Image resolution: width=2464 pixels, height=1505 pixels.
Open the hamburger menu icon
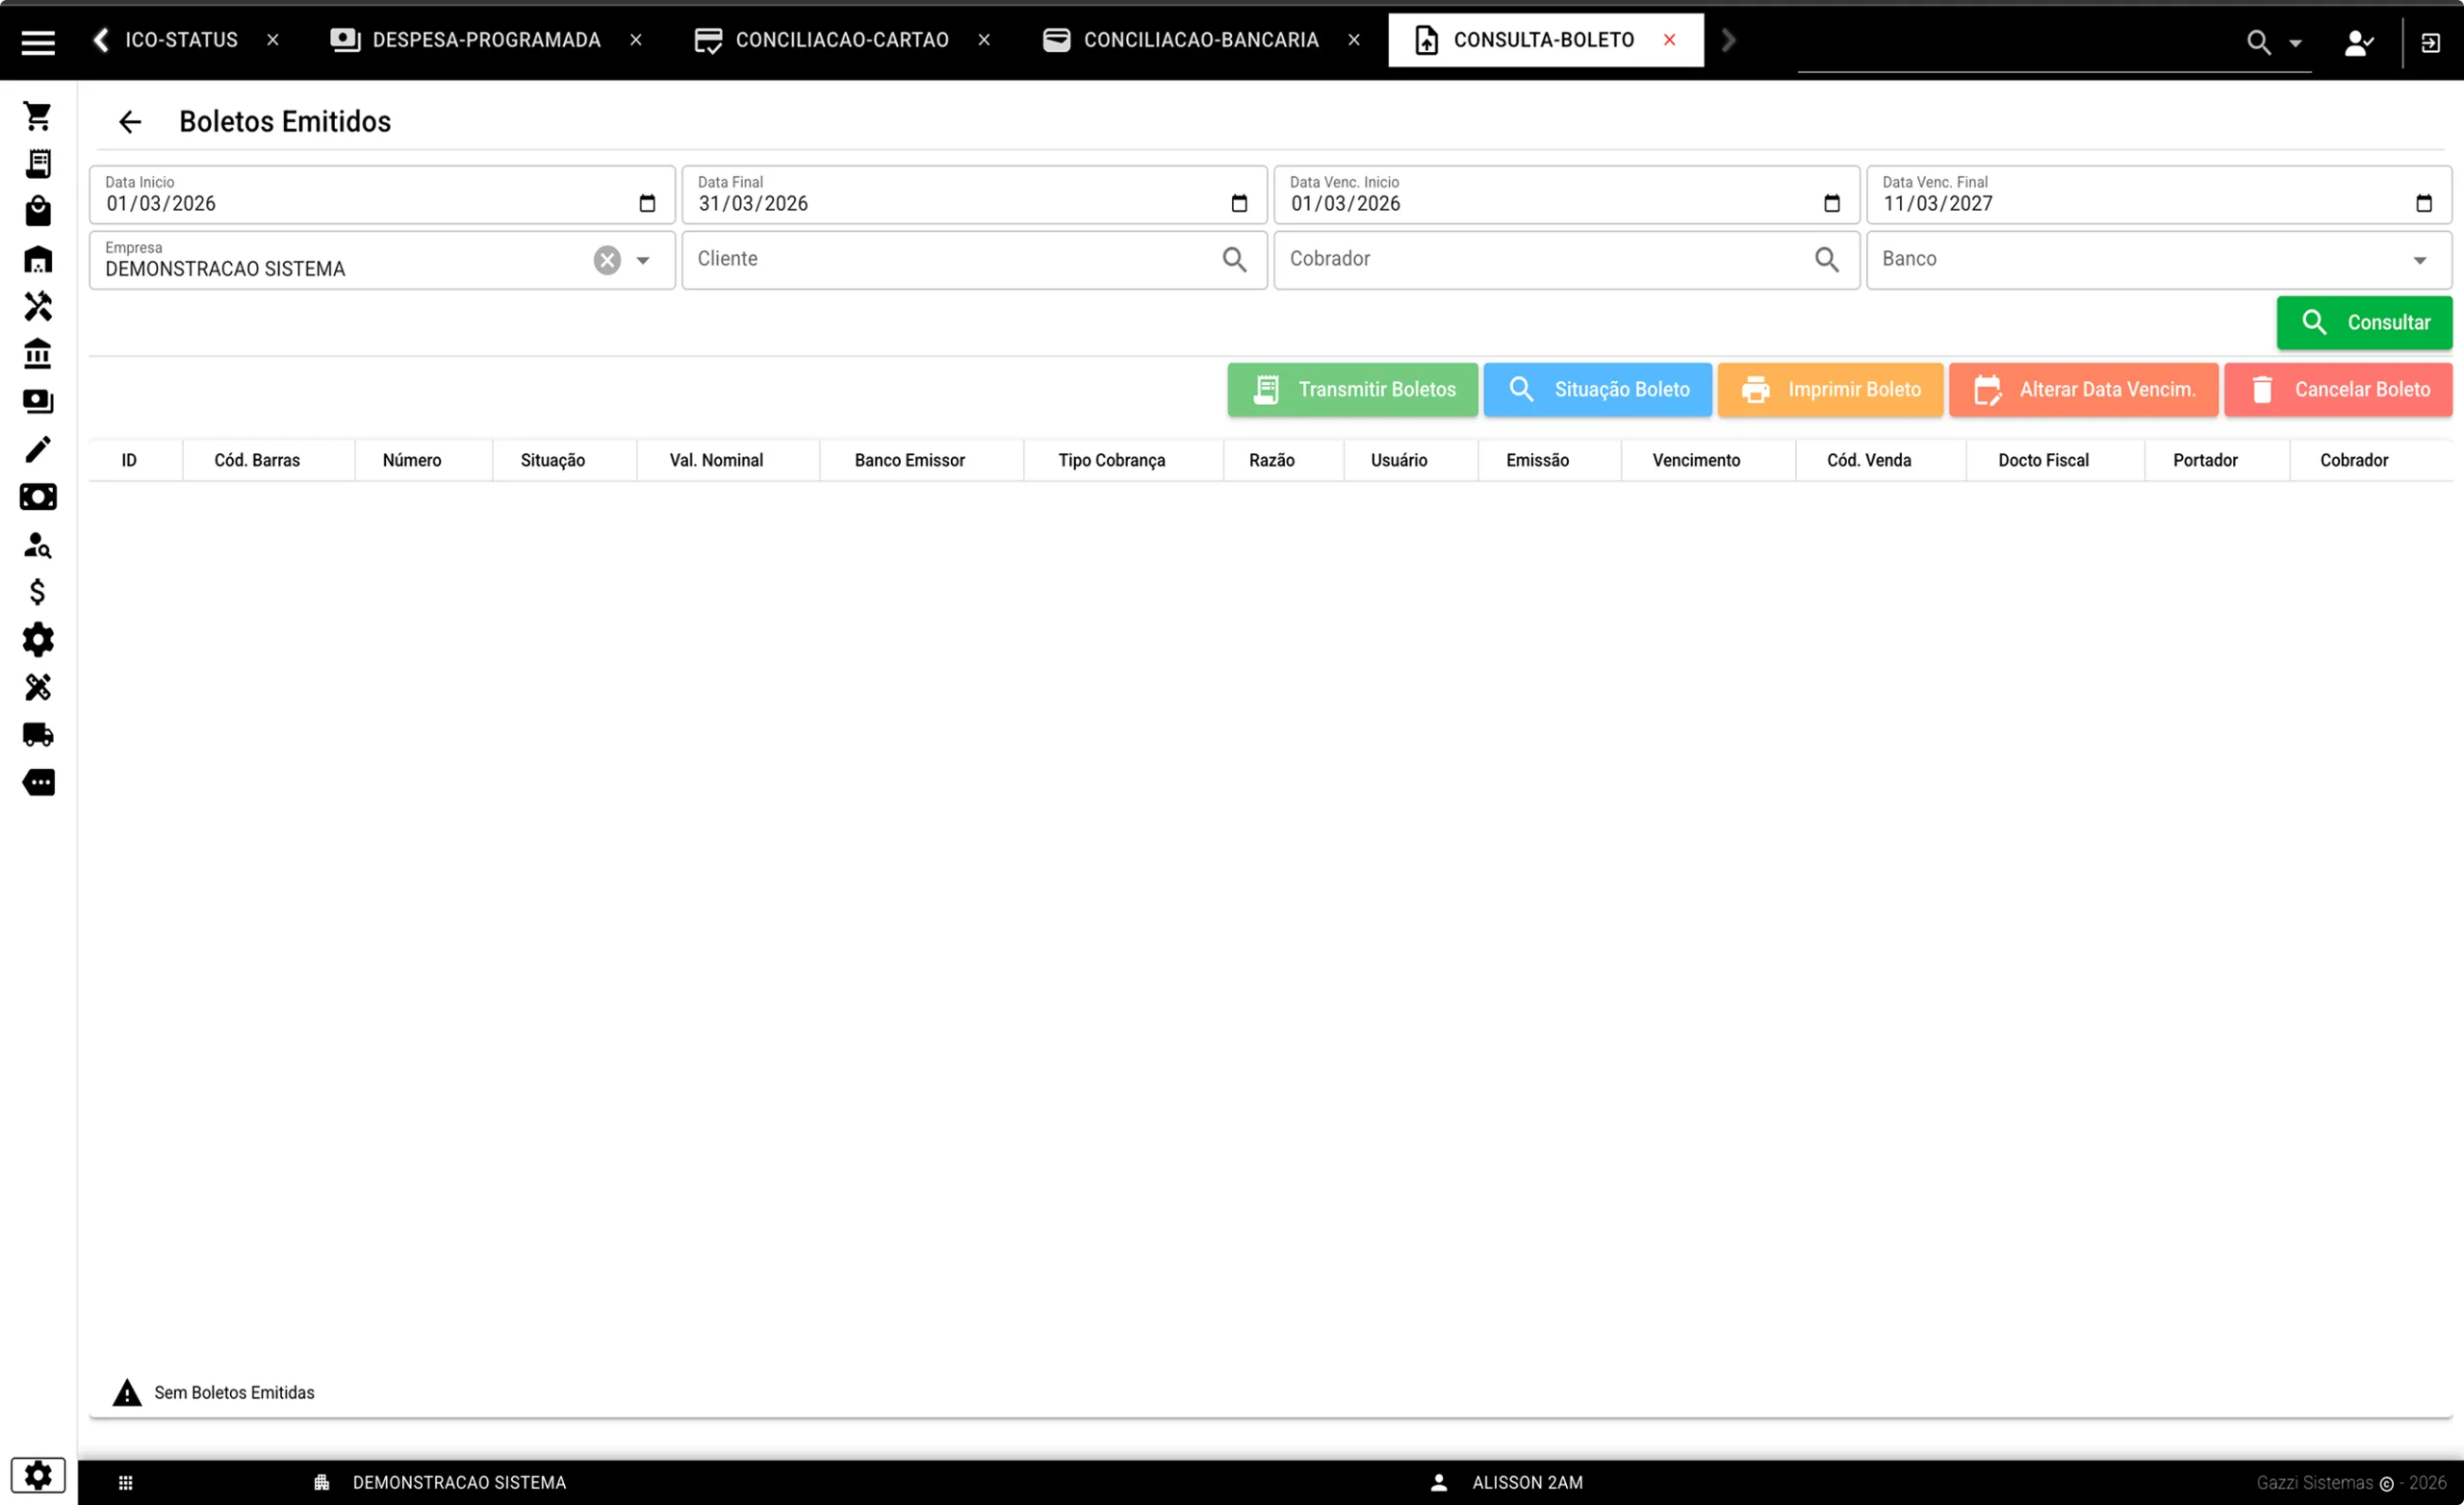click(38, 42)
